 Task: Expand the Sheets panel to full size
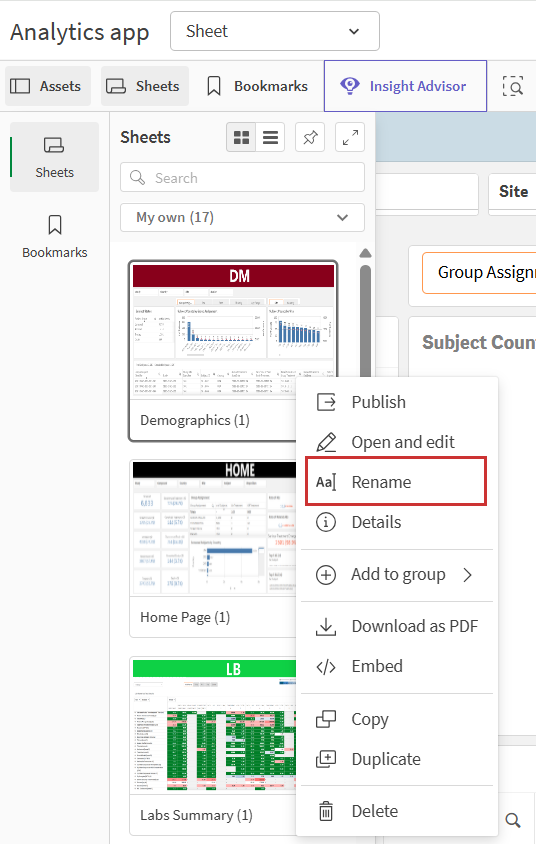350,137
